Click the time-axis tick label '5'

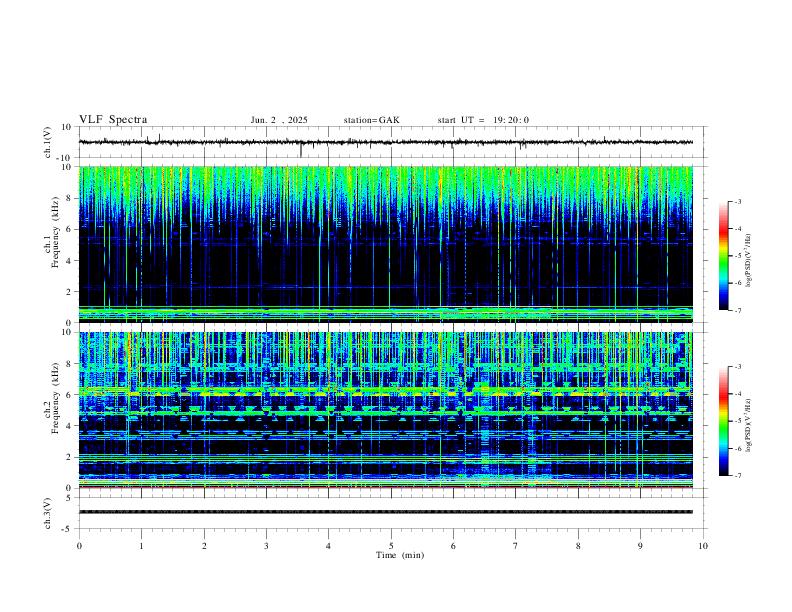(x=391, y=546)
